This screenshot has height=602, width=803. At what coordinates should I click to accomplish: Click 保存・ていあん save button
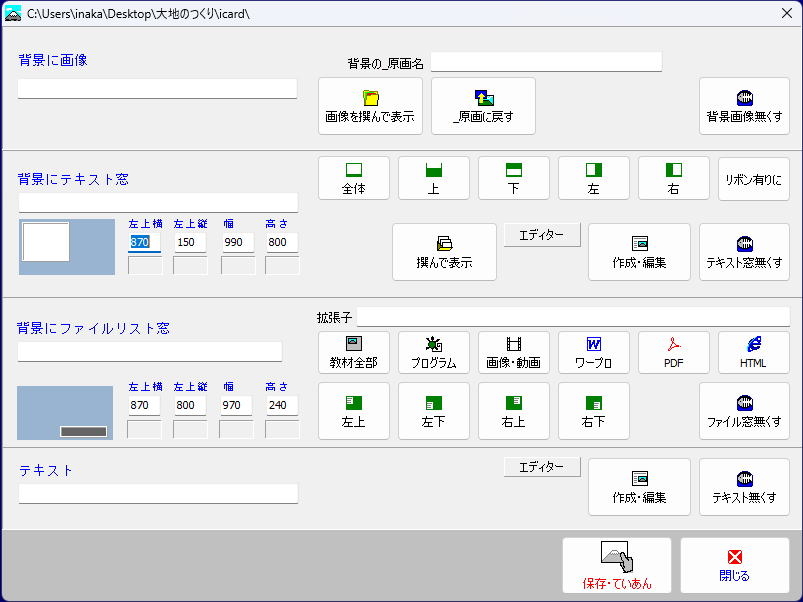tap(616, 566)
